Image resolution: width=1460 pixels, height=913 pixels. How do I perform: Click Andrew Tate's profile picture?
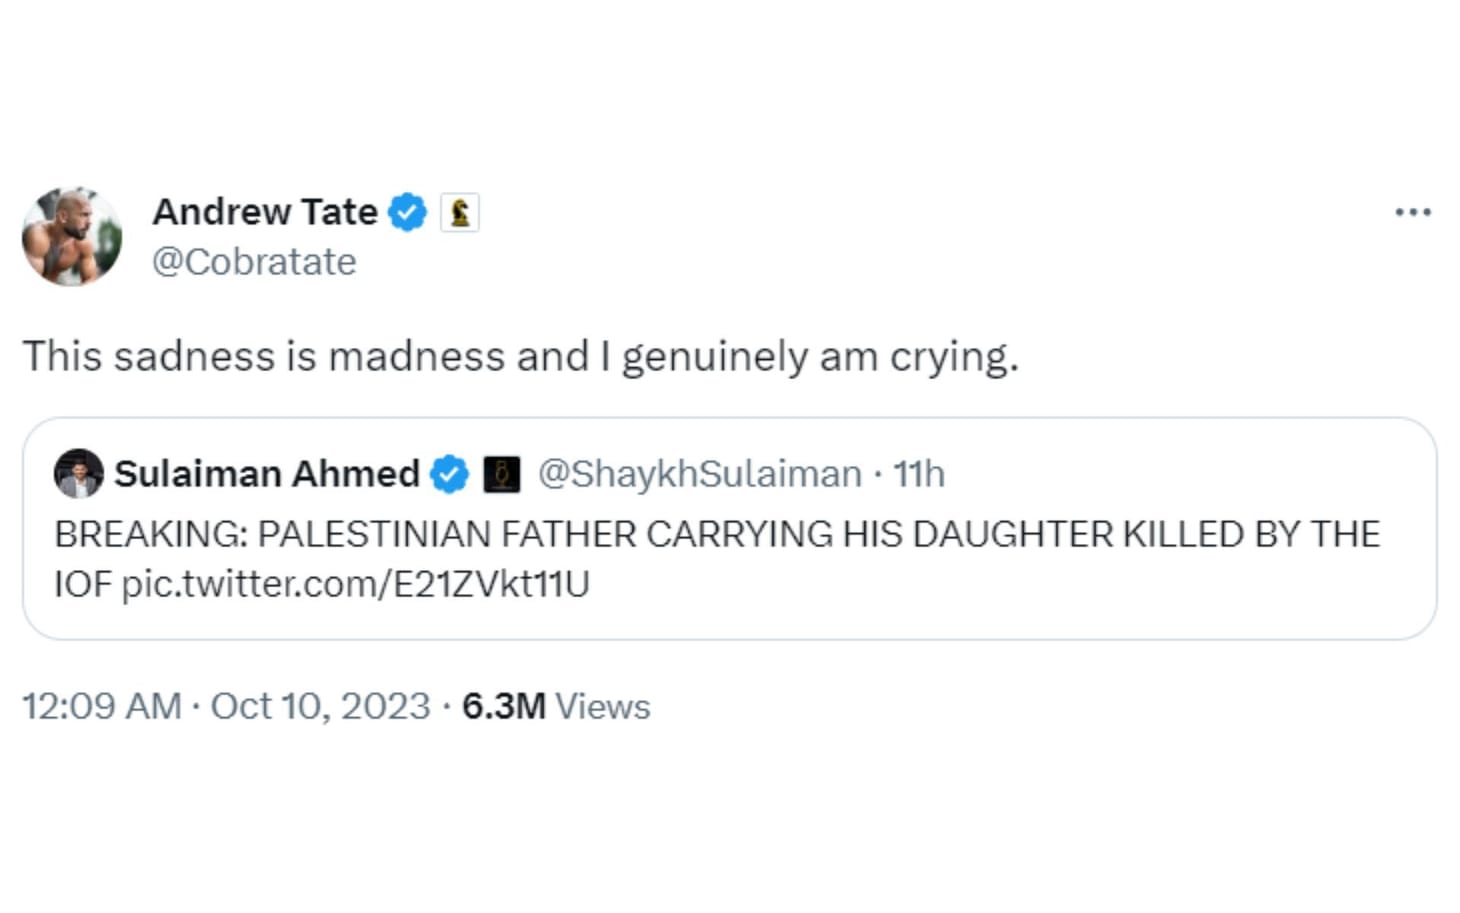pos(72,236)
